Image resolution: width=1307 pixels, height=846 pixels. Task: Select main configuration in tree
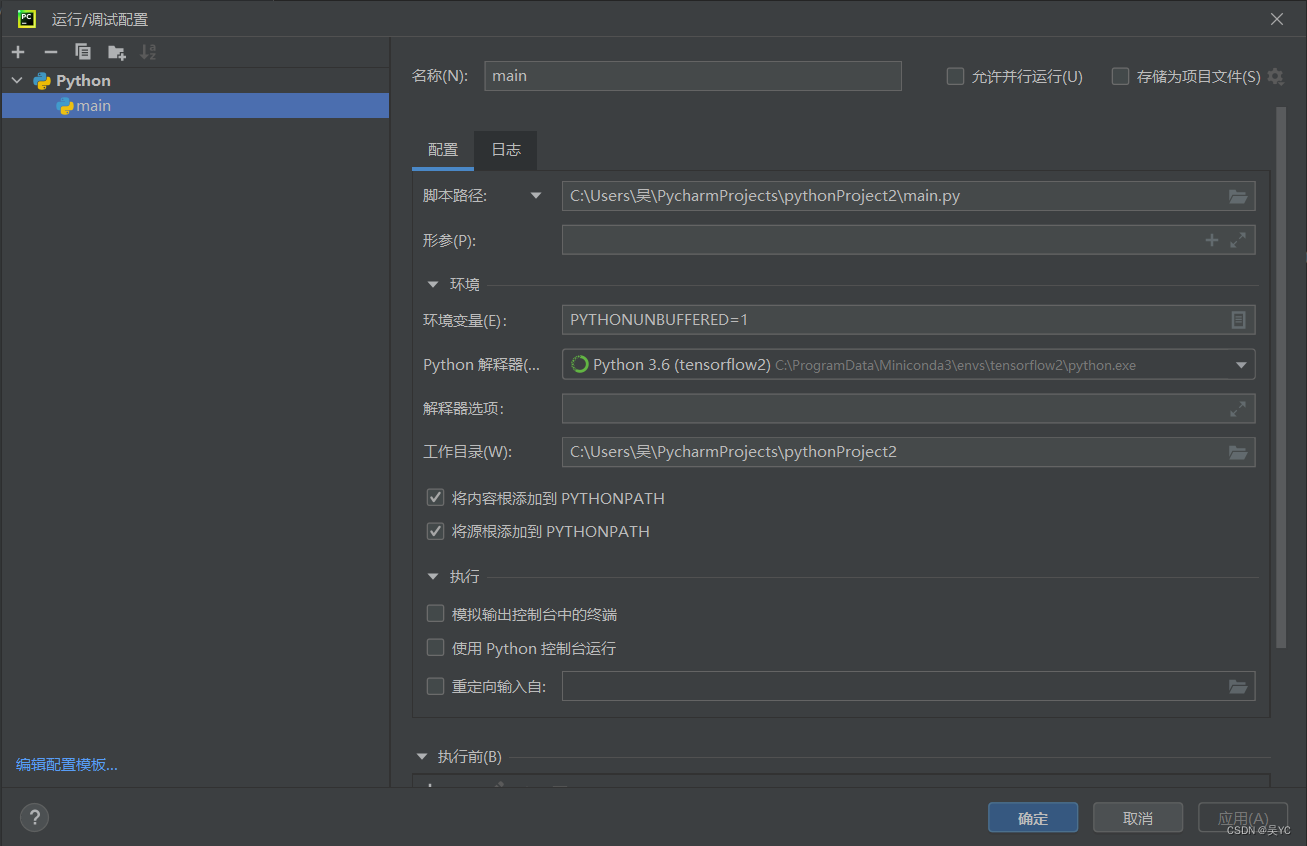tap(195, 106)
